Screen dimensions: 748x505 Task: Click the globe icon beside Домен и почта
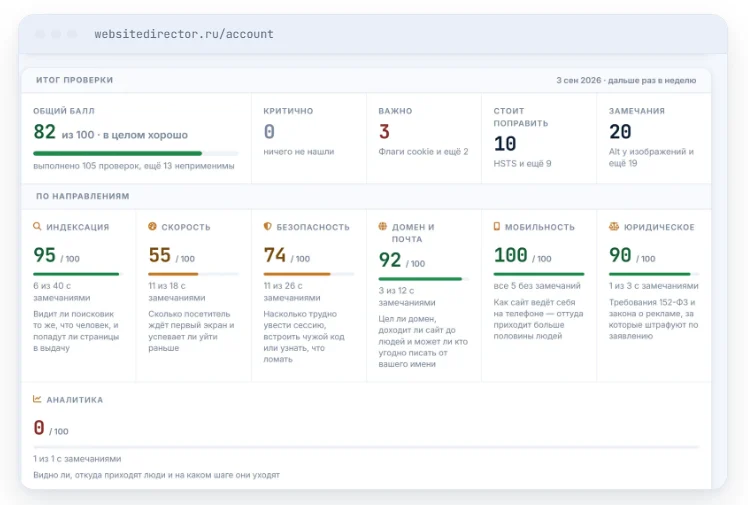point(383,227)
